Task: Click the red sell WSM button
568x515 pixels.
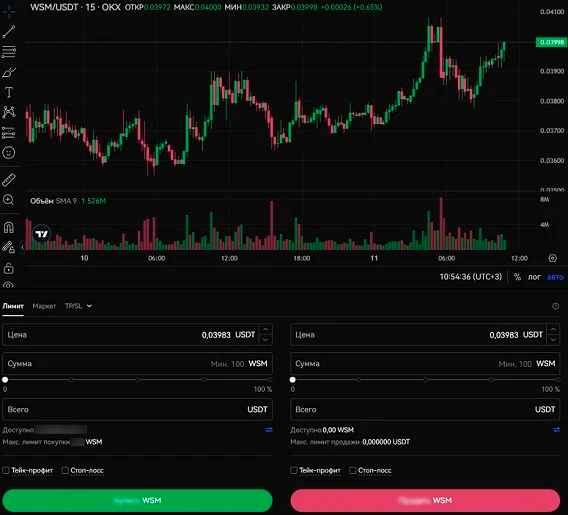Action: click(x=425, y=500)
